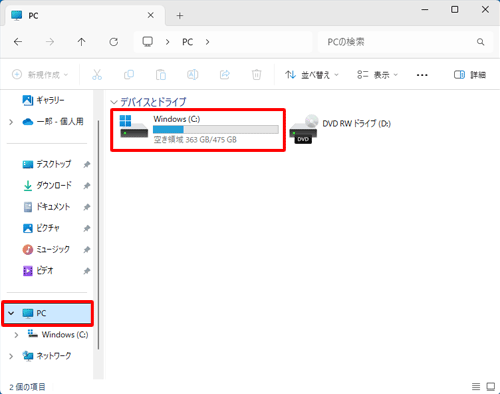Viewport: 500px width, 394px height.
Task: Open the three-dots more options menu
Action: pyautogui.click(x=422, y=75)
